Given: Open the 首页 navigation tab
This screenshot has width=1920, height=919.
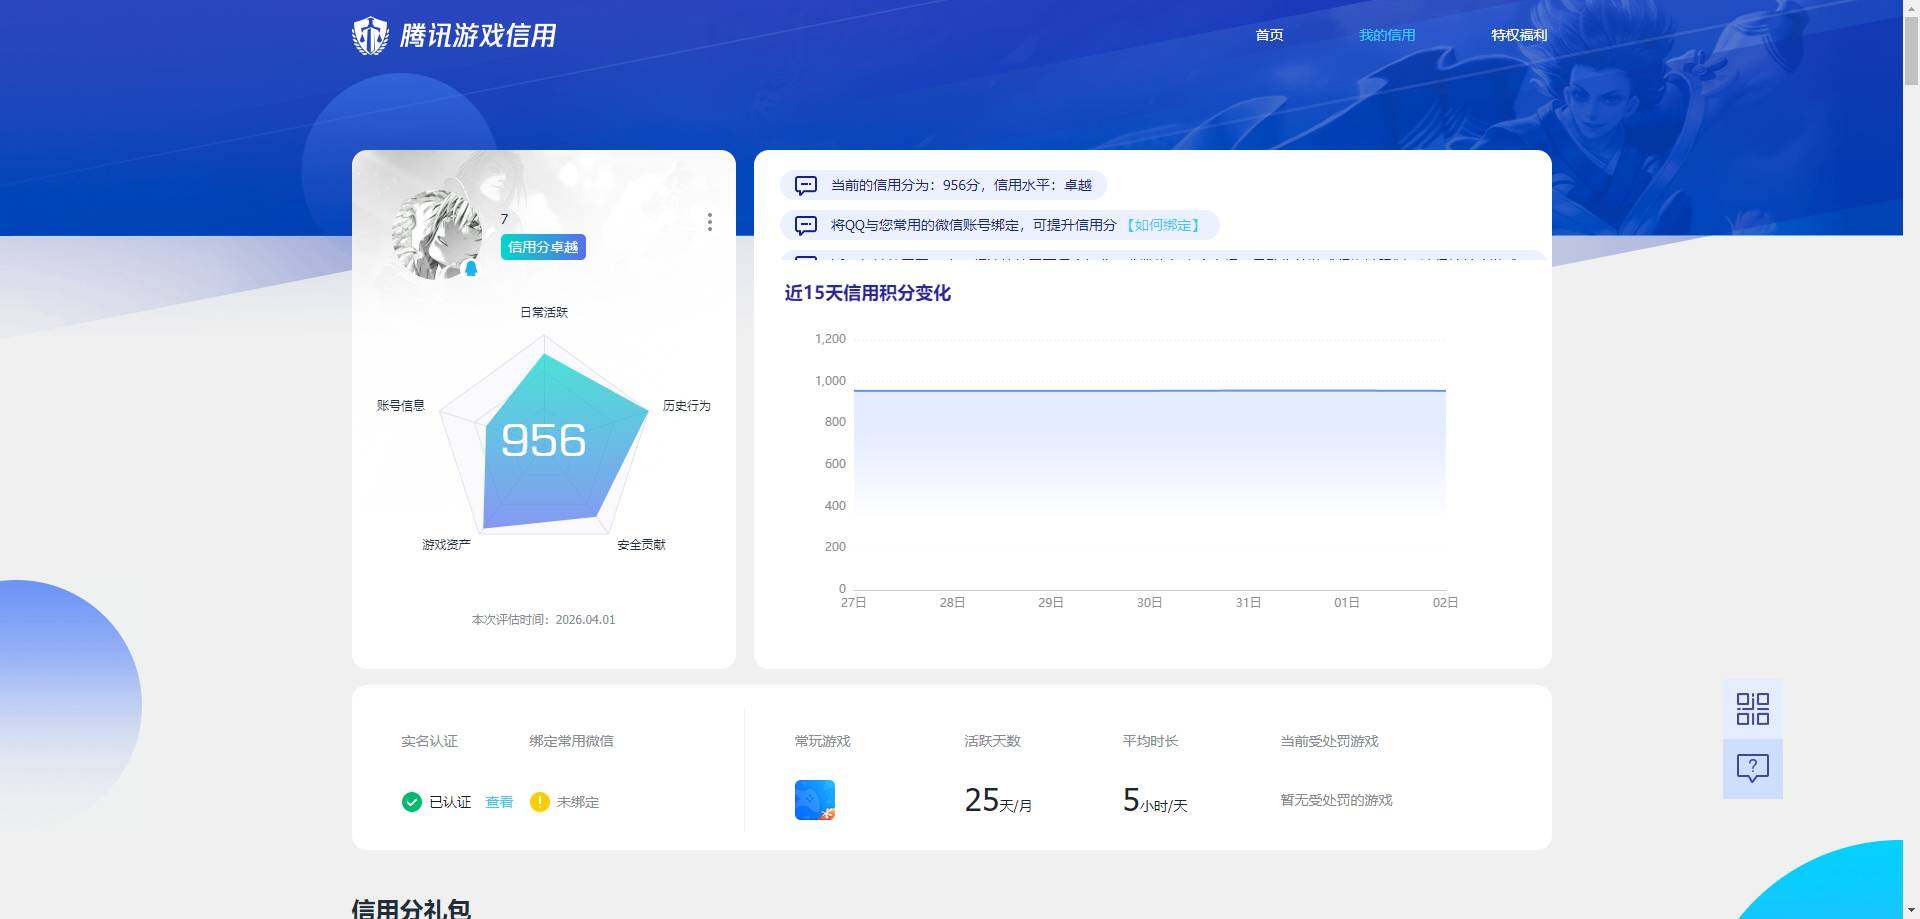Looking at the screenshot, I should pos(1269,35).
